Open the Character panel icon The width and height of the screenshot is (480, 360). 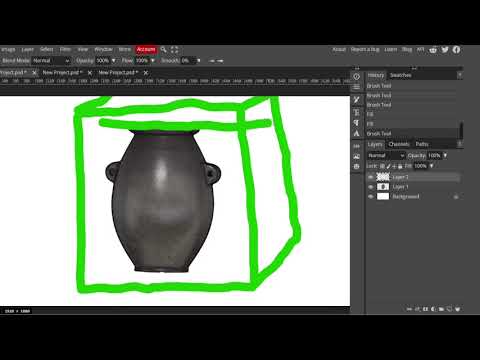(357, 112)
